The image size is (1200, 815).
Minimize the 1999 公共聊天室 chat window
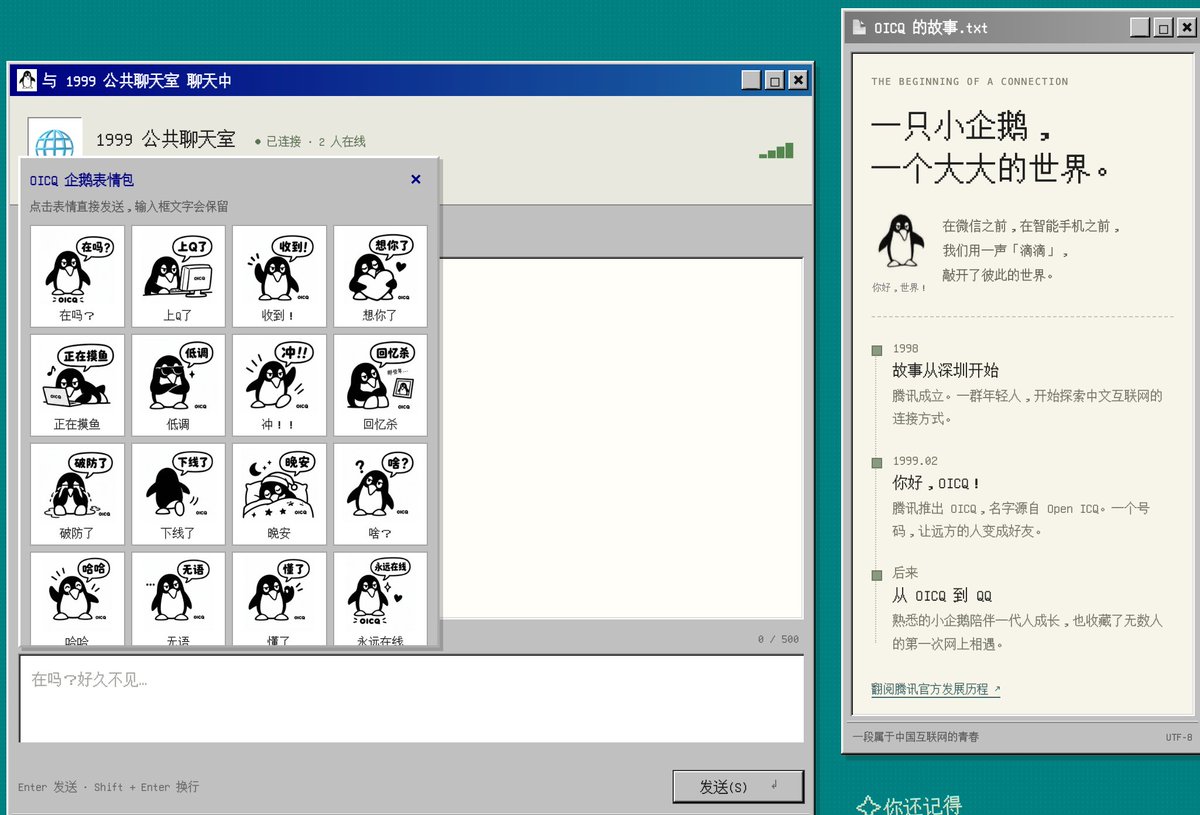click(752, 81)
